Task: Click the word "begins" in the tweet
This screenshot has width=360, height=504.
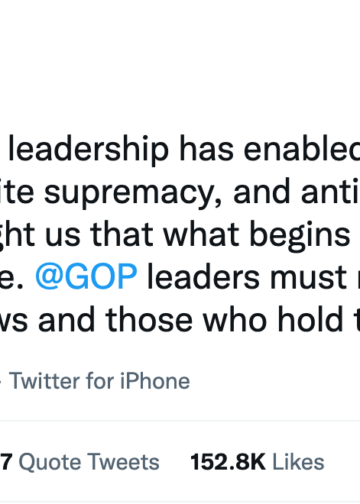Action: 300,235
